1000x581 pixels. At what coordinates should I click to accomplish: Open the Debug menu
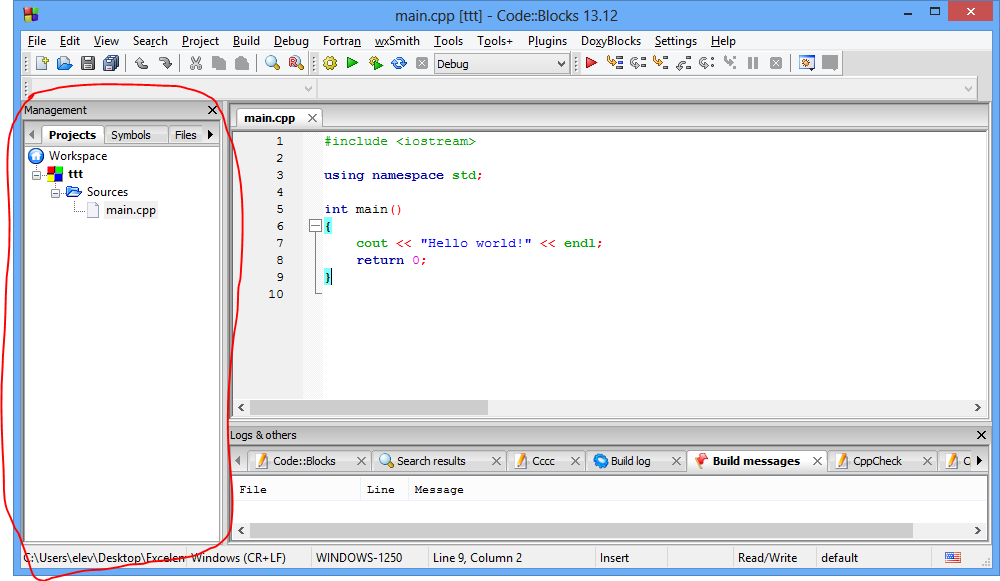tap(291, 41)
